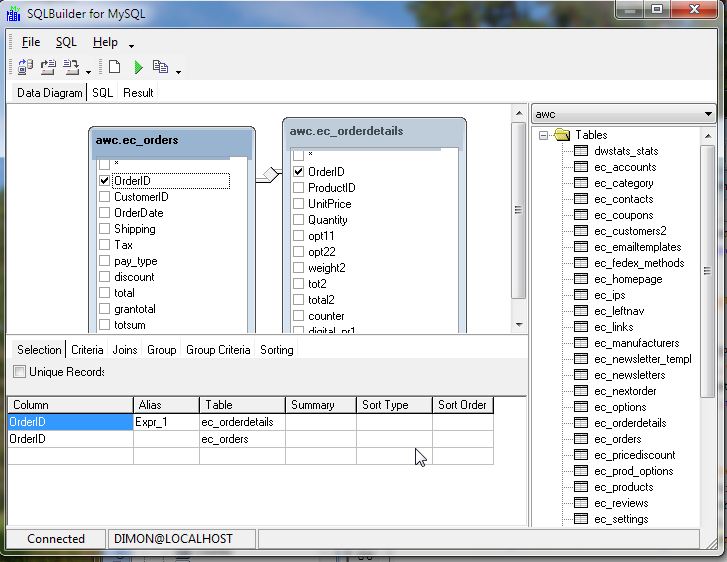Check UnitPrice field checkbox
The height and width of the screenshot is (562, 727).
(299, 204)
